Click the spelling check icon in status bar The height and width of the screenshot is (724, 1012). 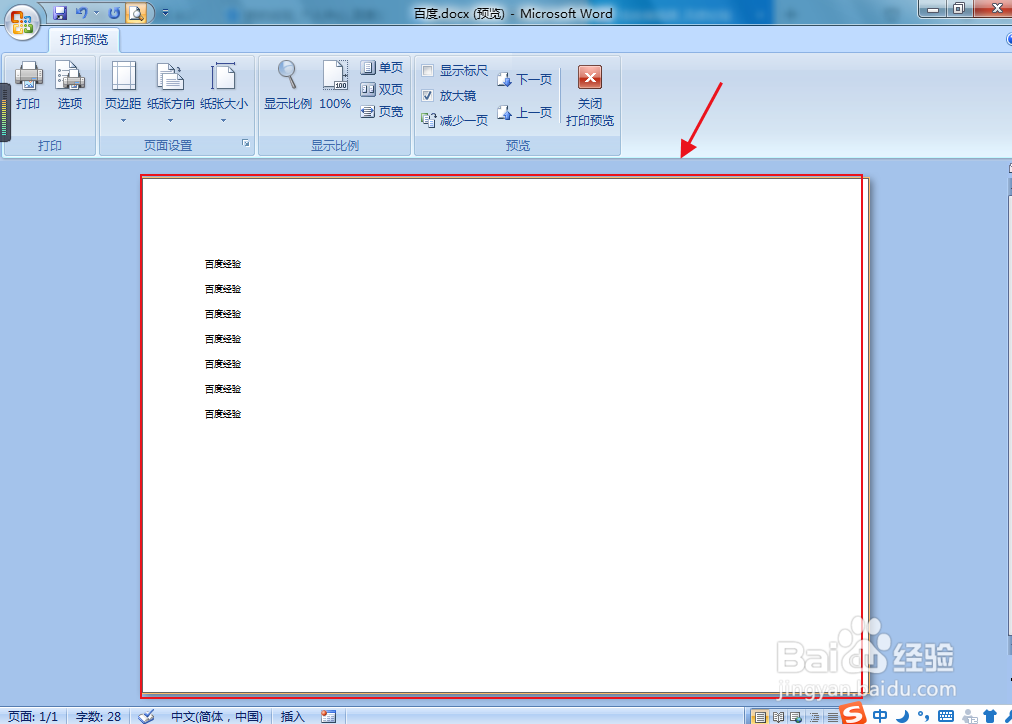click(145, 715)
